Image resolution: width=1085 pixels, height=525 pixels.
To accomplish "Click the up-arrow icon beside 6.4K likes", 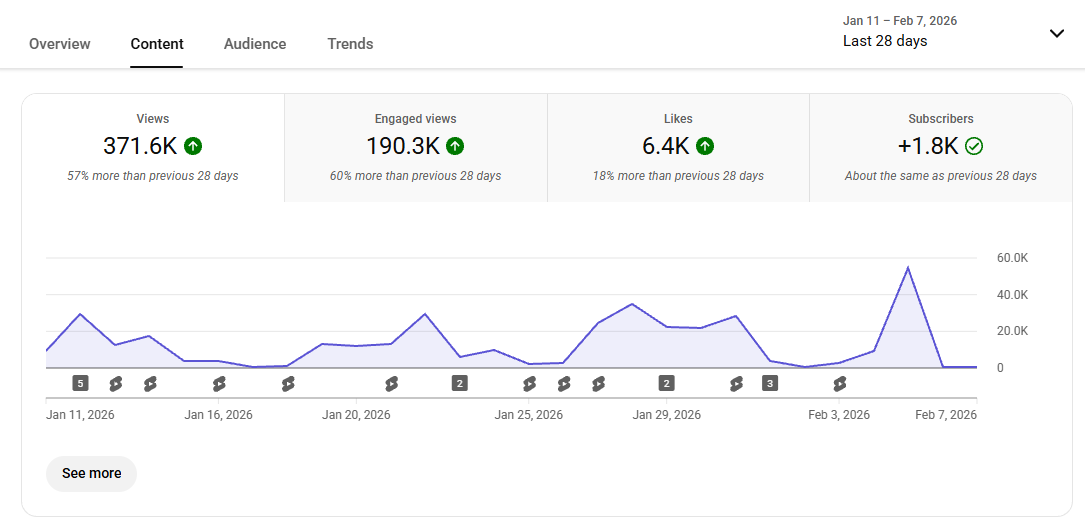I will (705, 146).
